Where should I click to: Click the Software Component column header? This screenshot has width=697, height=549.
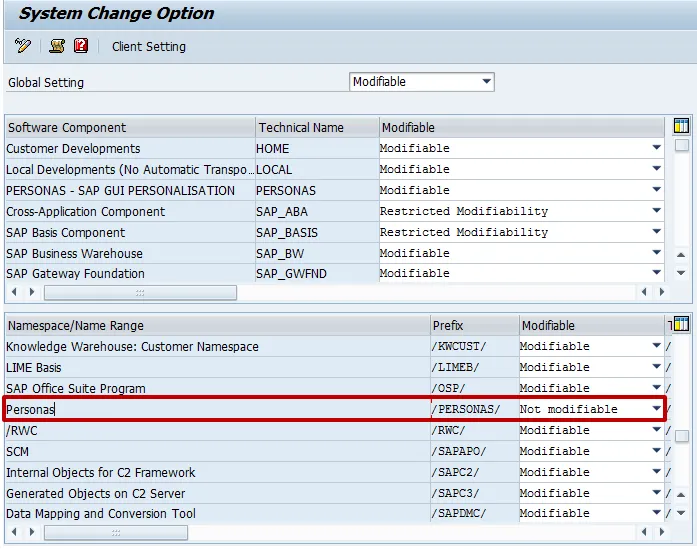tap(130, 127)
